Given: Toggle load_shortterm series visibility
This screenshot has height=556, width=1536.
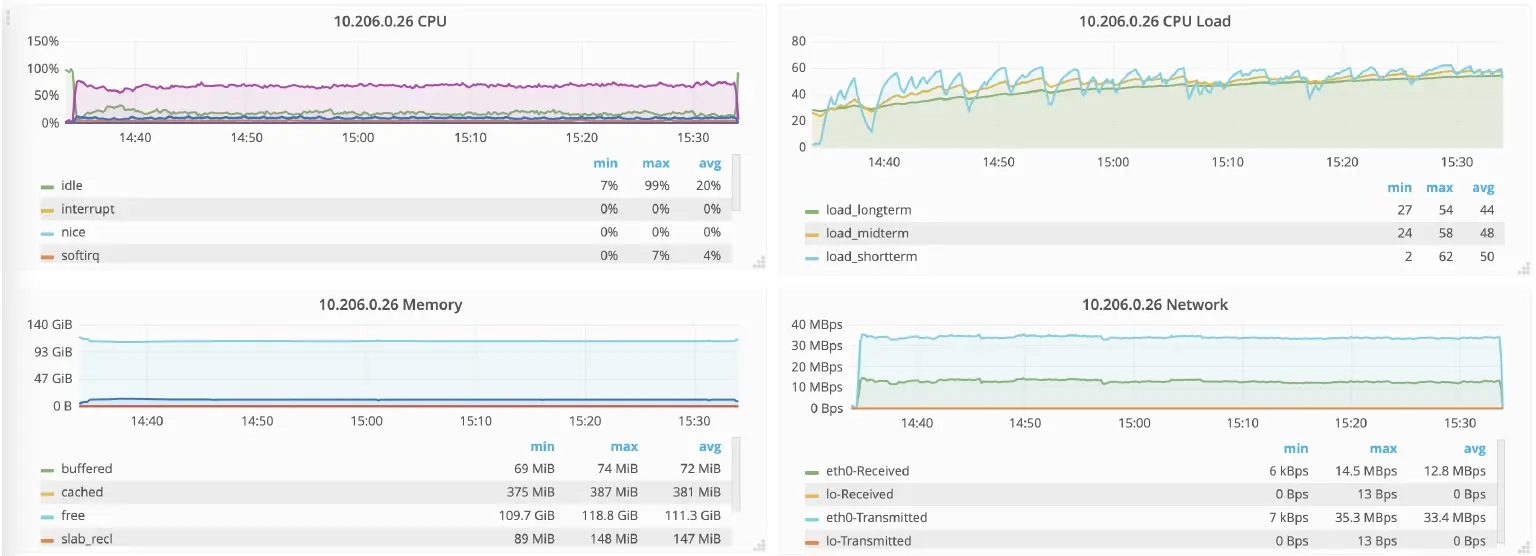Looking at the screenshot, I should (x=870, y=257).
